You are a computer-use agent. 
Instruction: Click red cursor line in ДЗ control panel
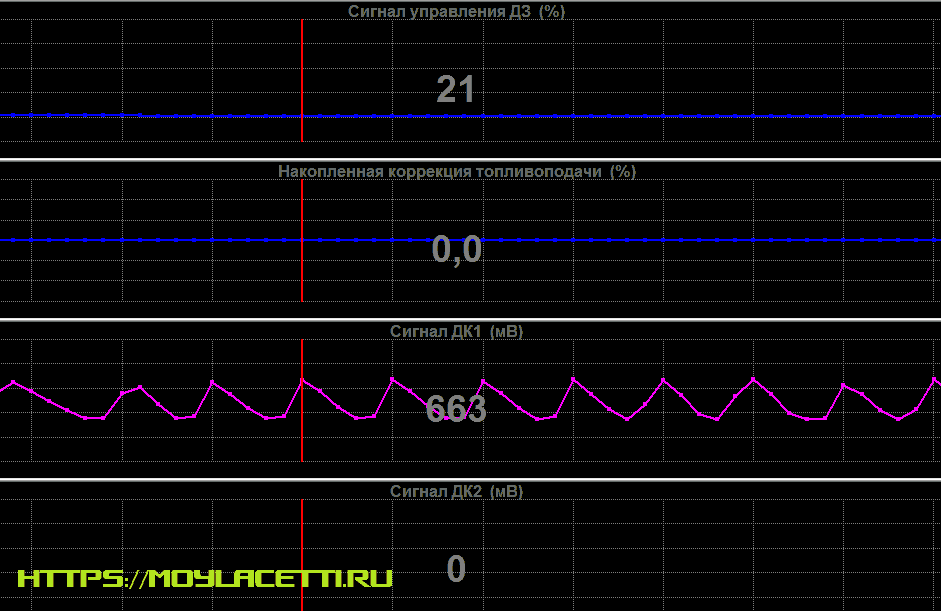click(x=301, y=60)
